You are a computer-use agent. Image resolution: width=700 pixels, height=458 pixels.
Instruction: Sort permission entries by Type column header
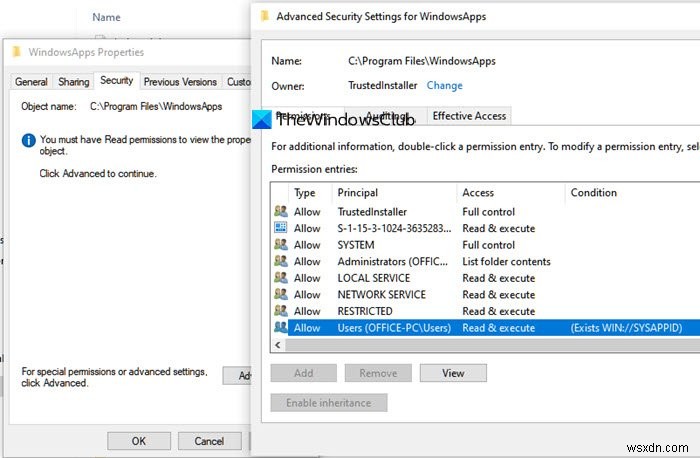click(x=310, y=193)
